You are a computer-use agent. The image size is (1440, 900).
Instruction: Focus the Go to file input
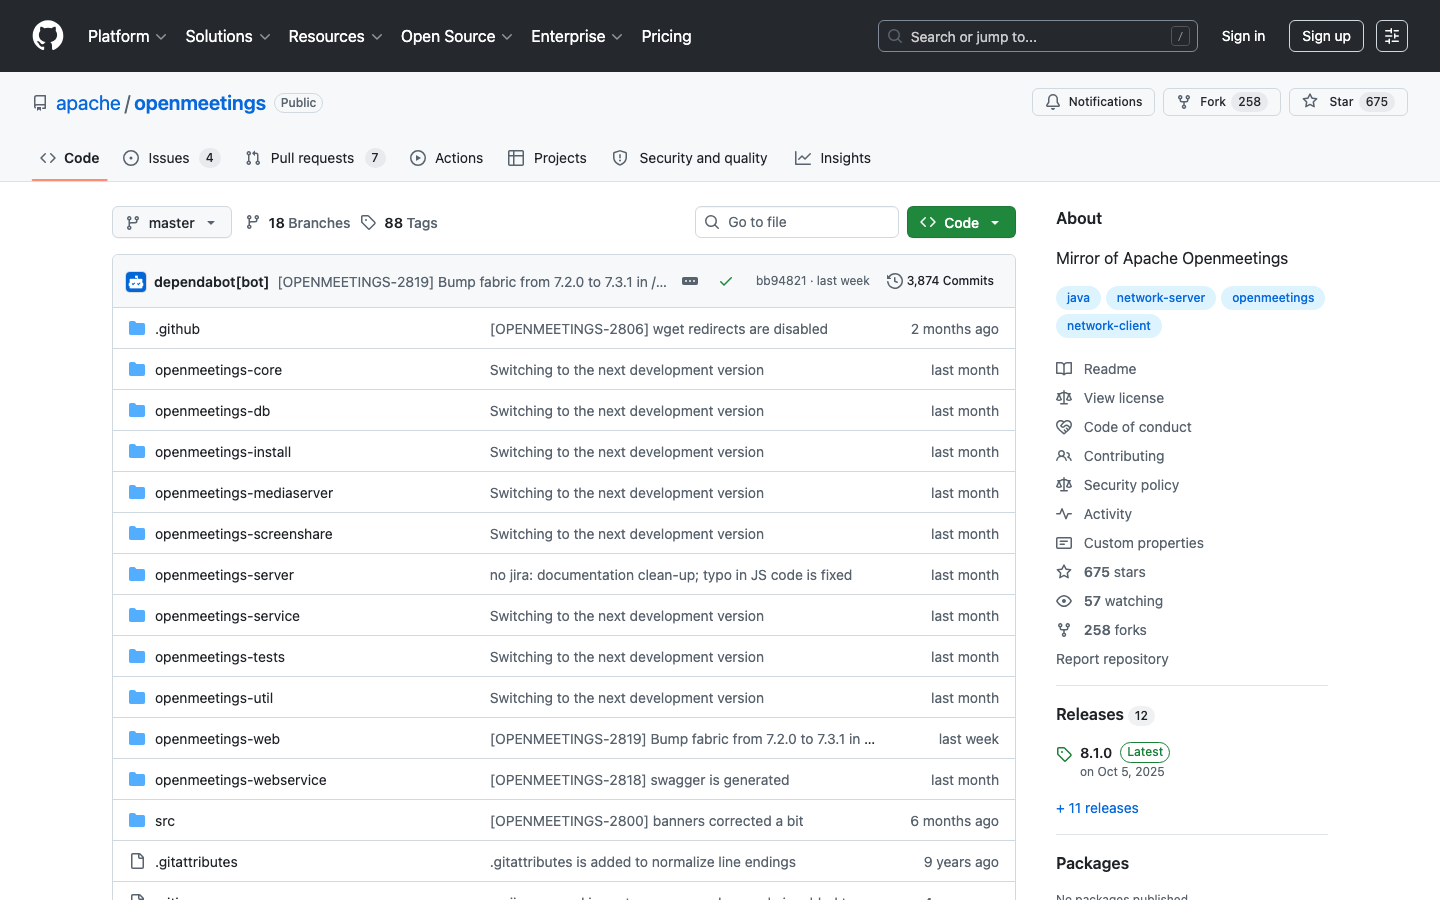pyautogui.click(x=797, y=222)
